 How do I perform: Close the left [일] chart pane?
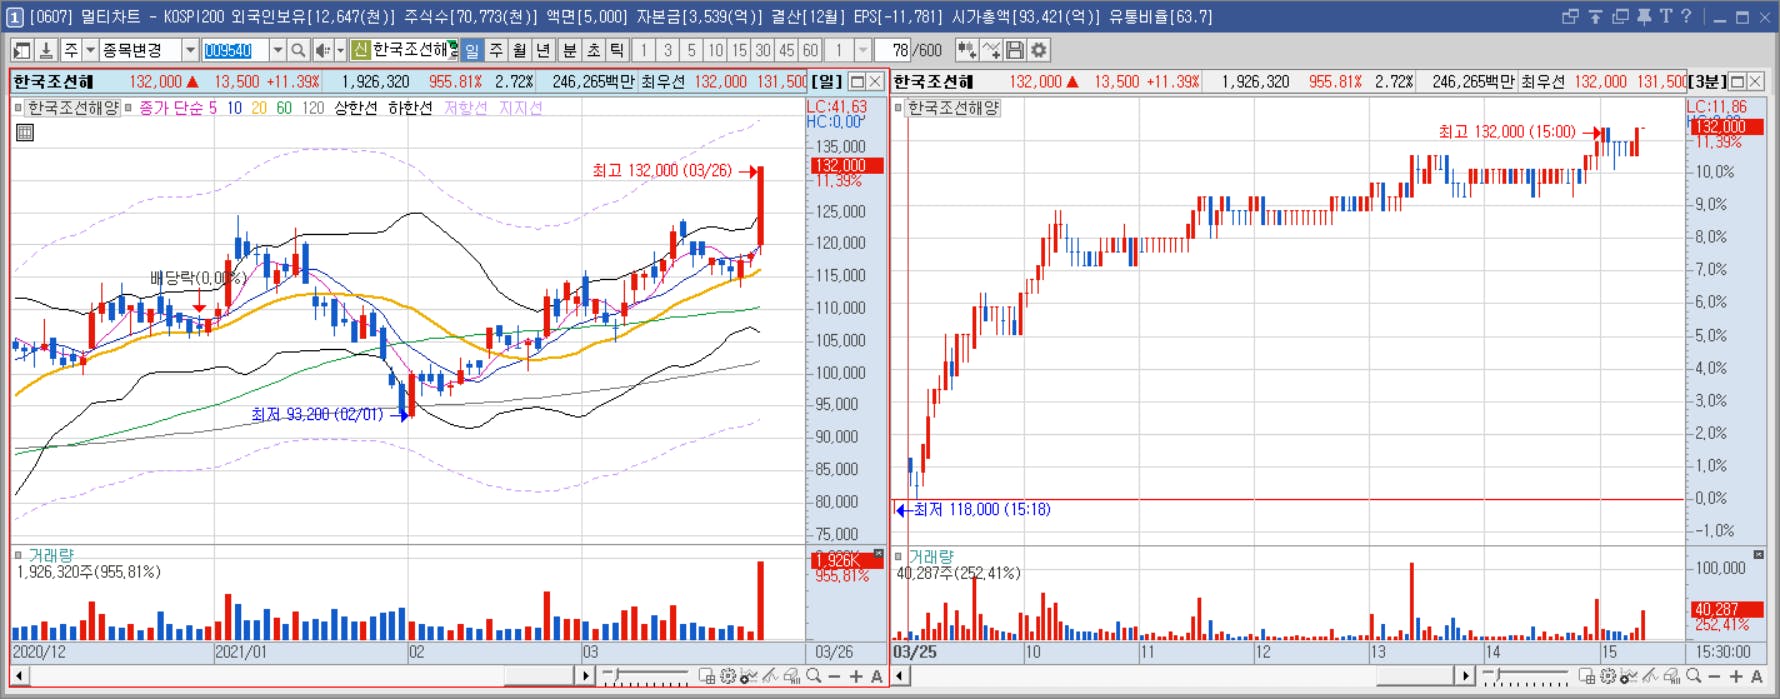click(875, 81)
